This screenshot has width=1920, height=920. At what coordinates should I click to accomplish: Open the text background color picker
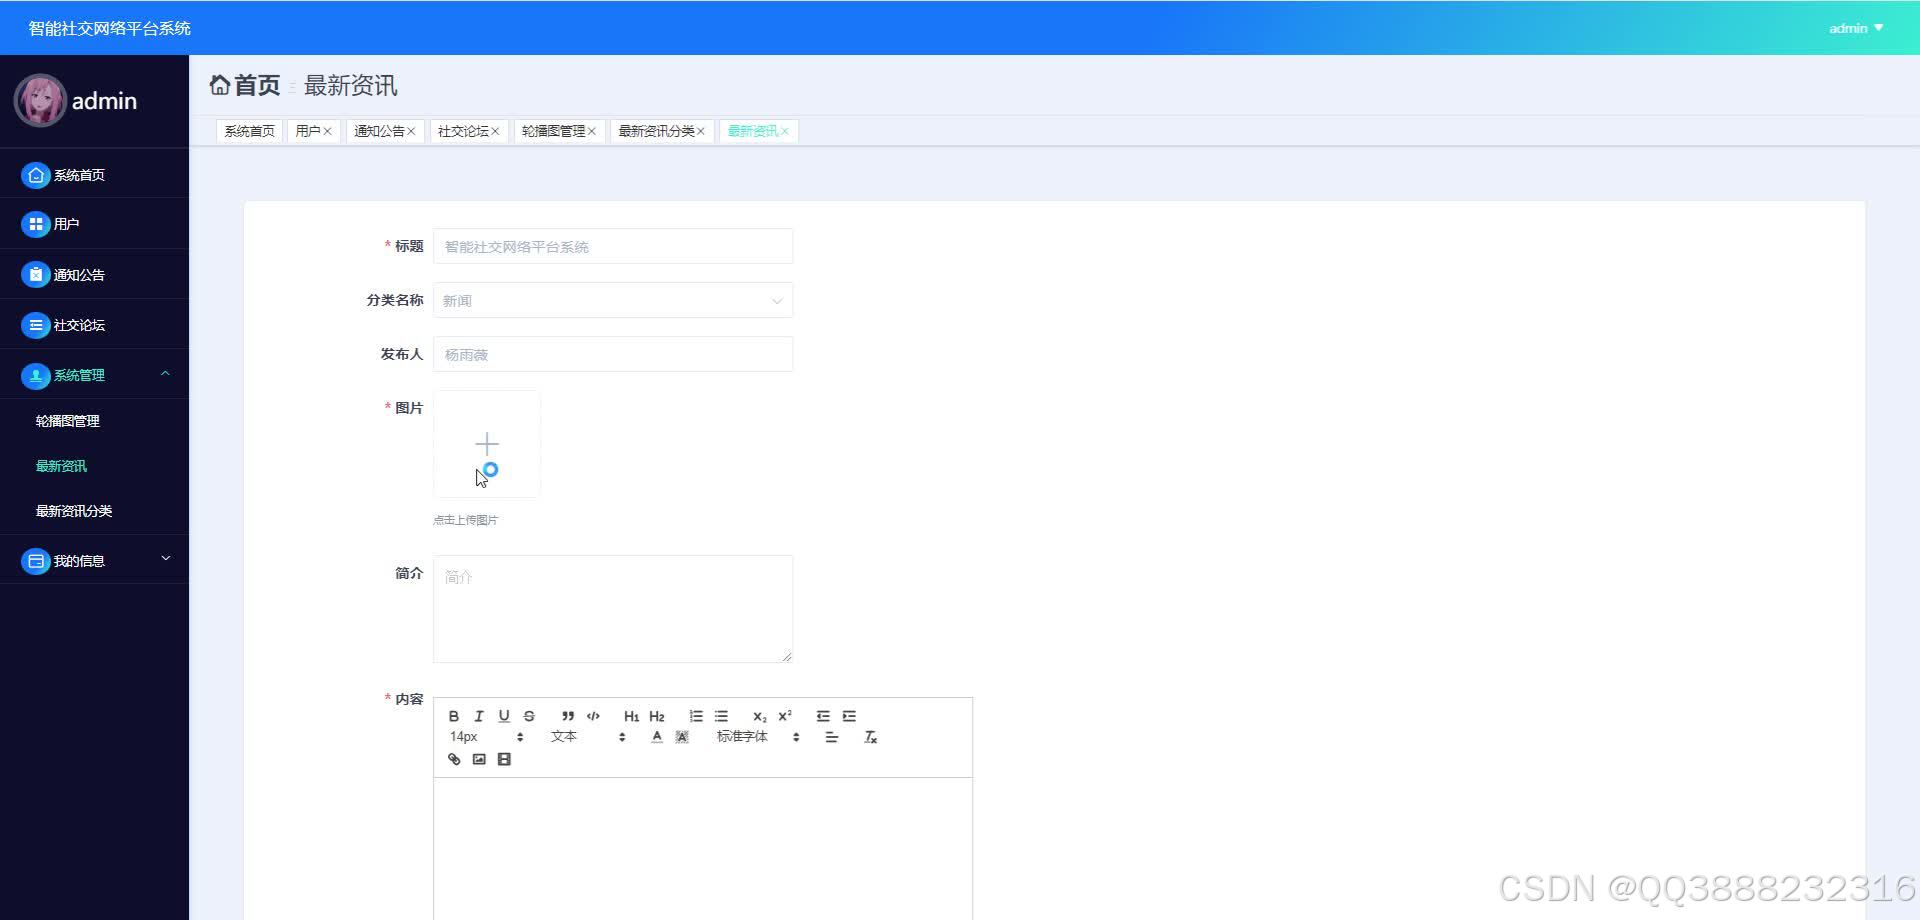[682, 737]
